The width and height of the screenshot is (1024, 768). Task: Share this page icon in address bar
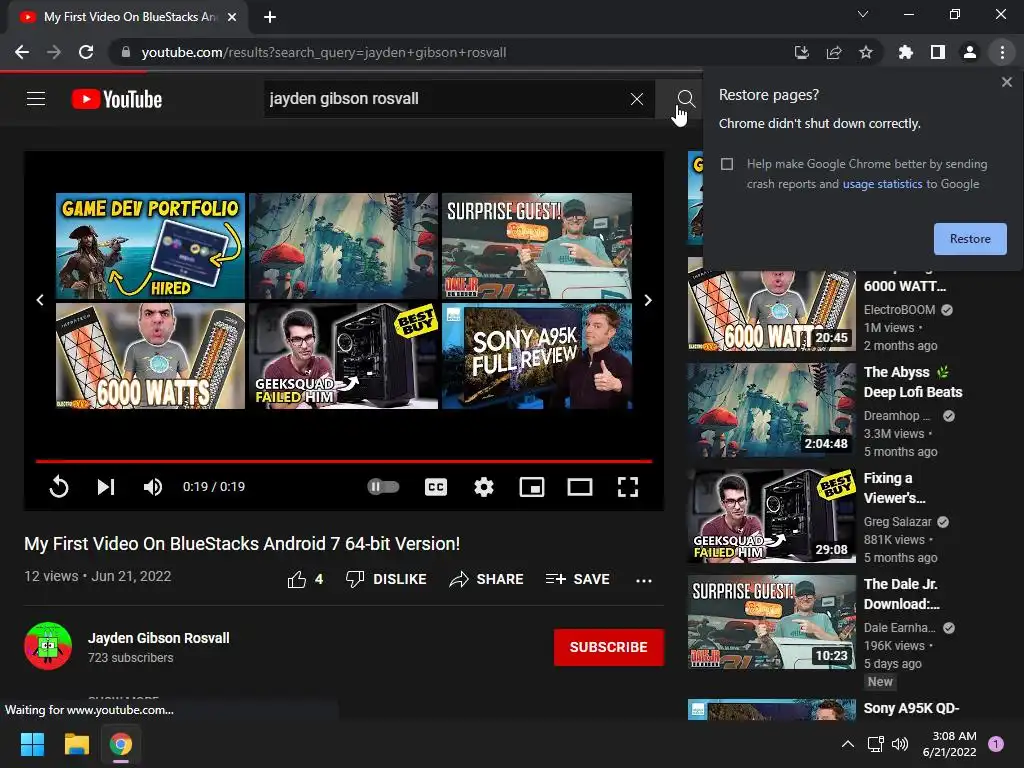834,52
